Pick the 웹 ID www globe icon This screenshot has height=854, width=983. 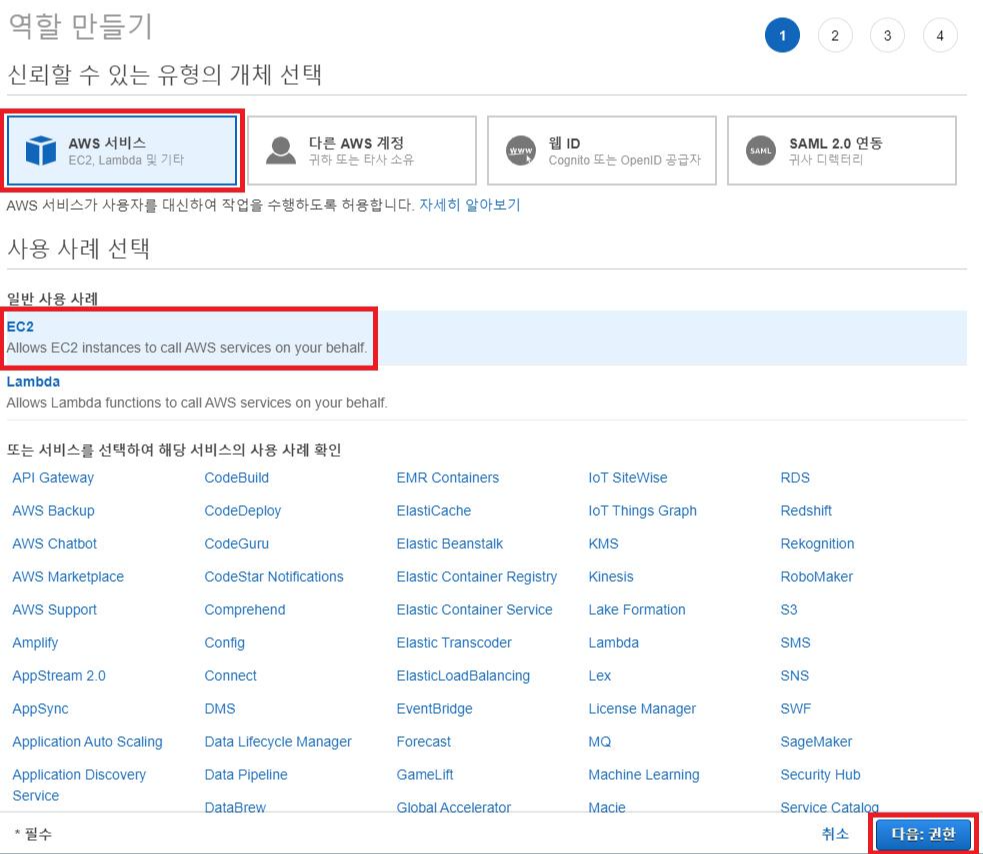521,150
